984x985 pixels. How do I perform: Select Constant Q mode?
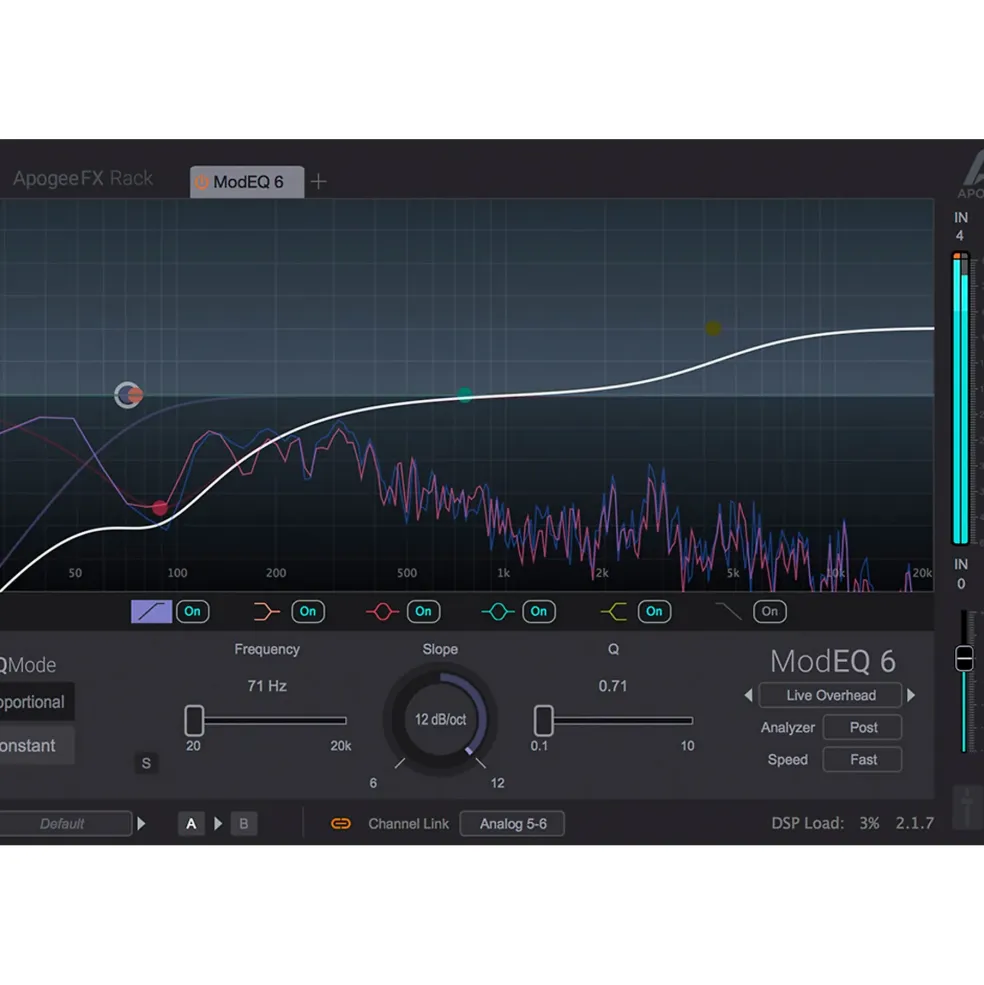click(x=37, y=746)
